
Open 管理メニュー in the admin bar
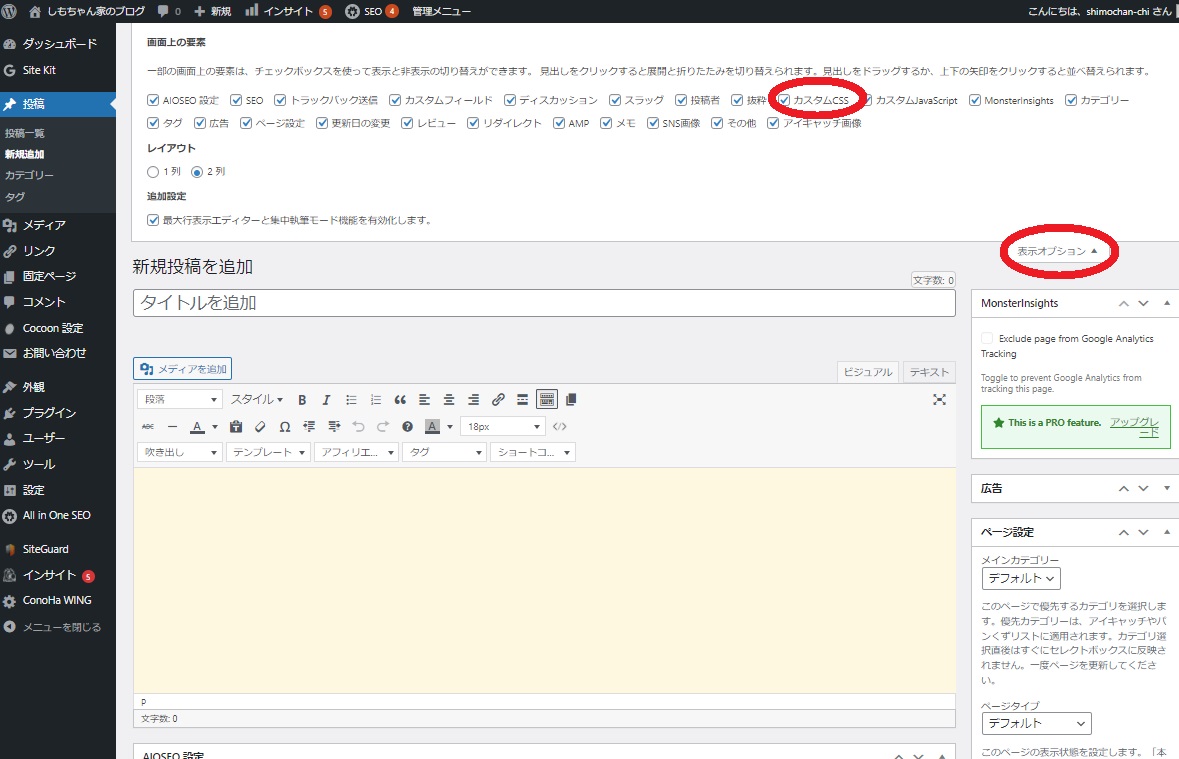click(x=441, y=11)
